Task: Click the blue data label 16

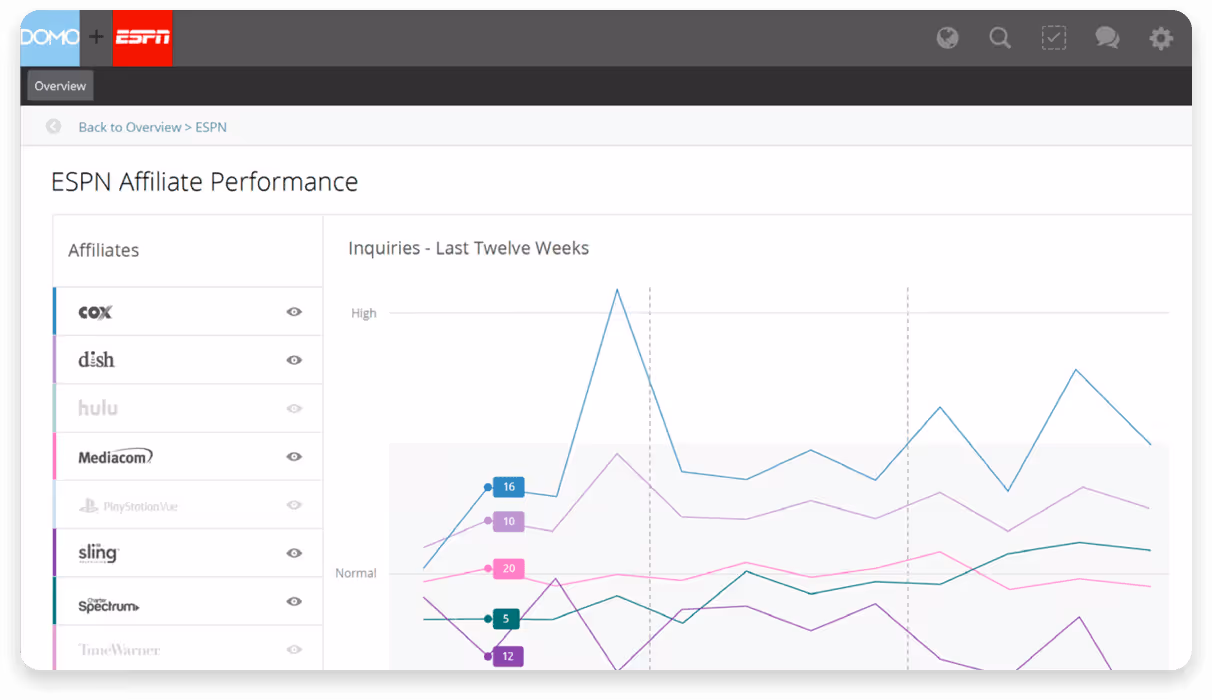Action: [x=509, y=487]
